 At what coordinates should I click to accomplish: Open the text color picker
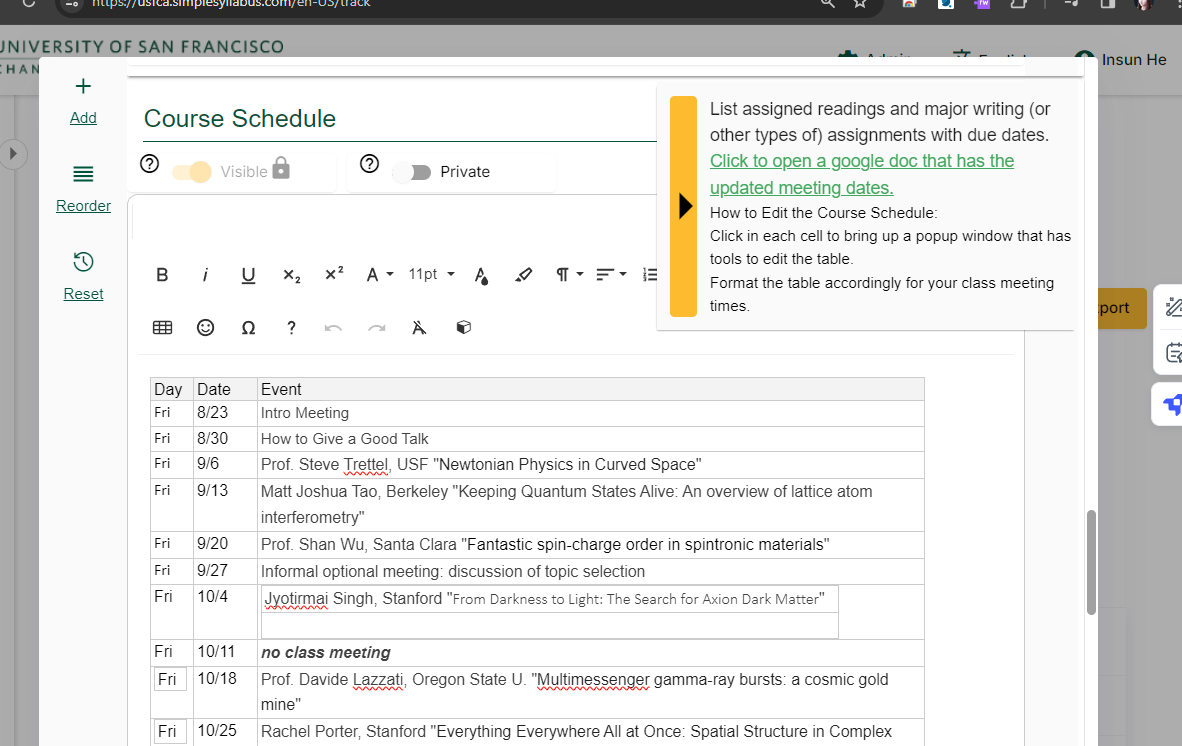(x=481, y=275)
